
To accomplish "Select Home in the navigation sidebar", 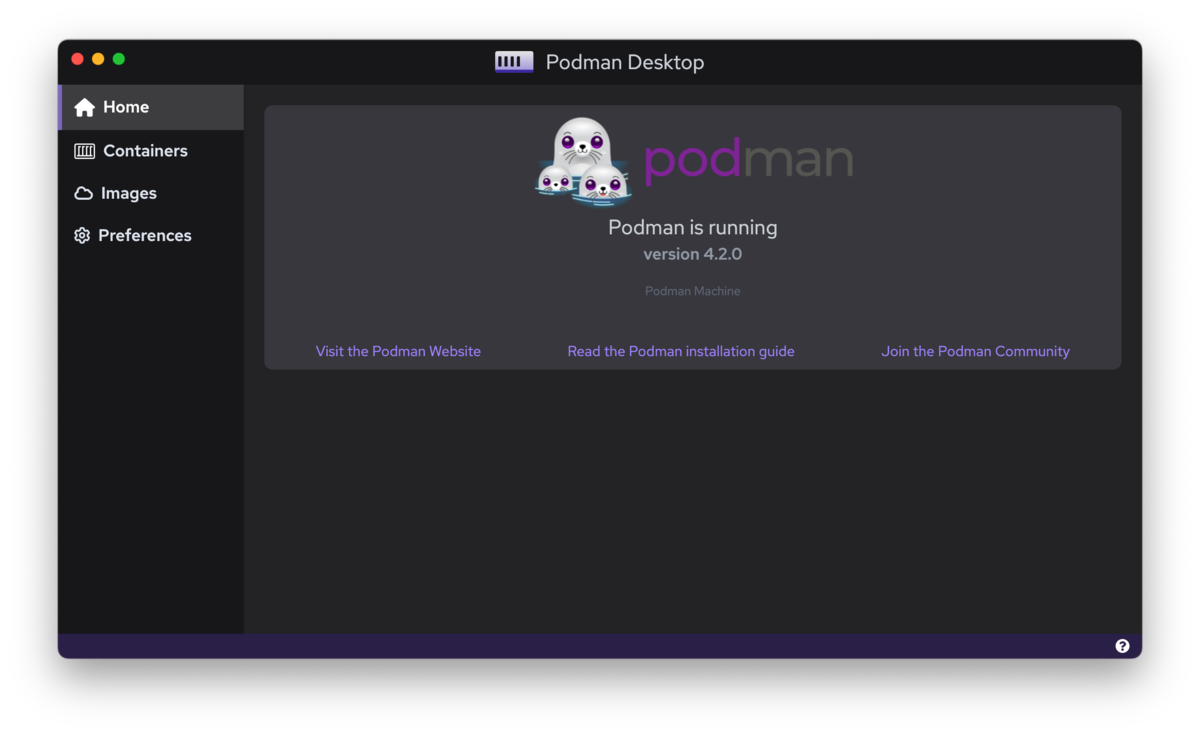I will coord(125,107).
